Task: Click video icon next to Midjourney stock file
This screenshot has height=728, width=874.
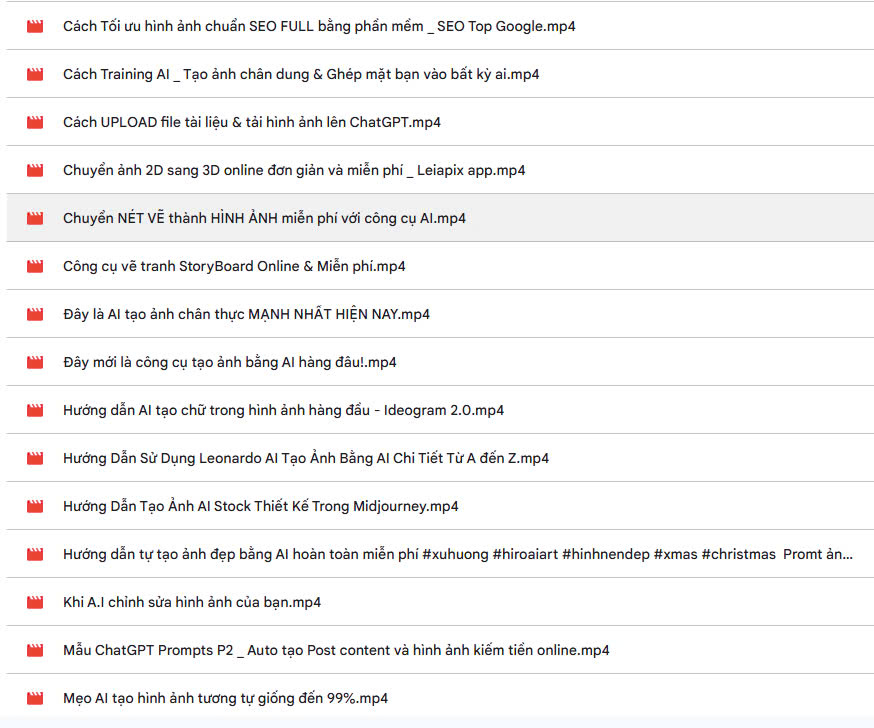Action: coord(35,506)
